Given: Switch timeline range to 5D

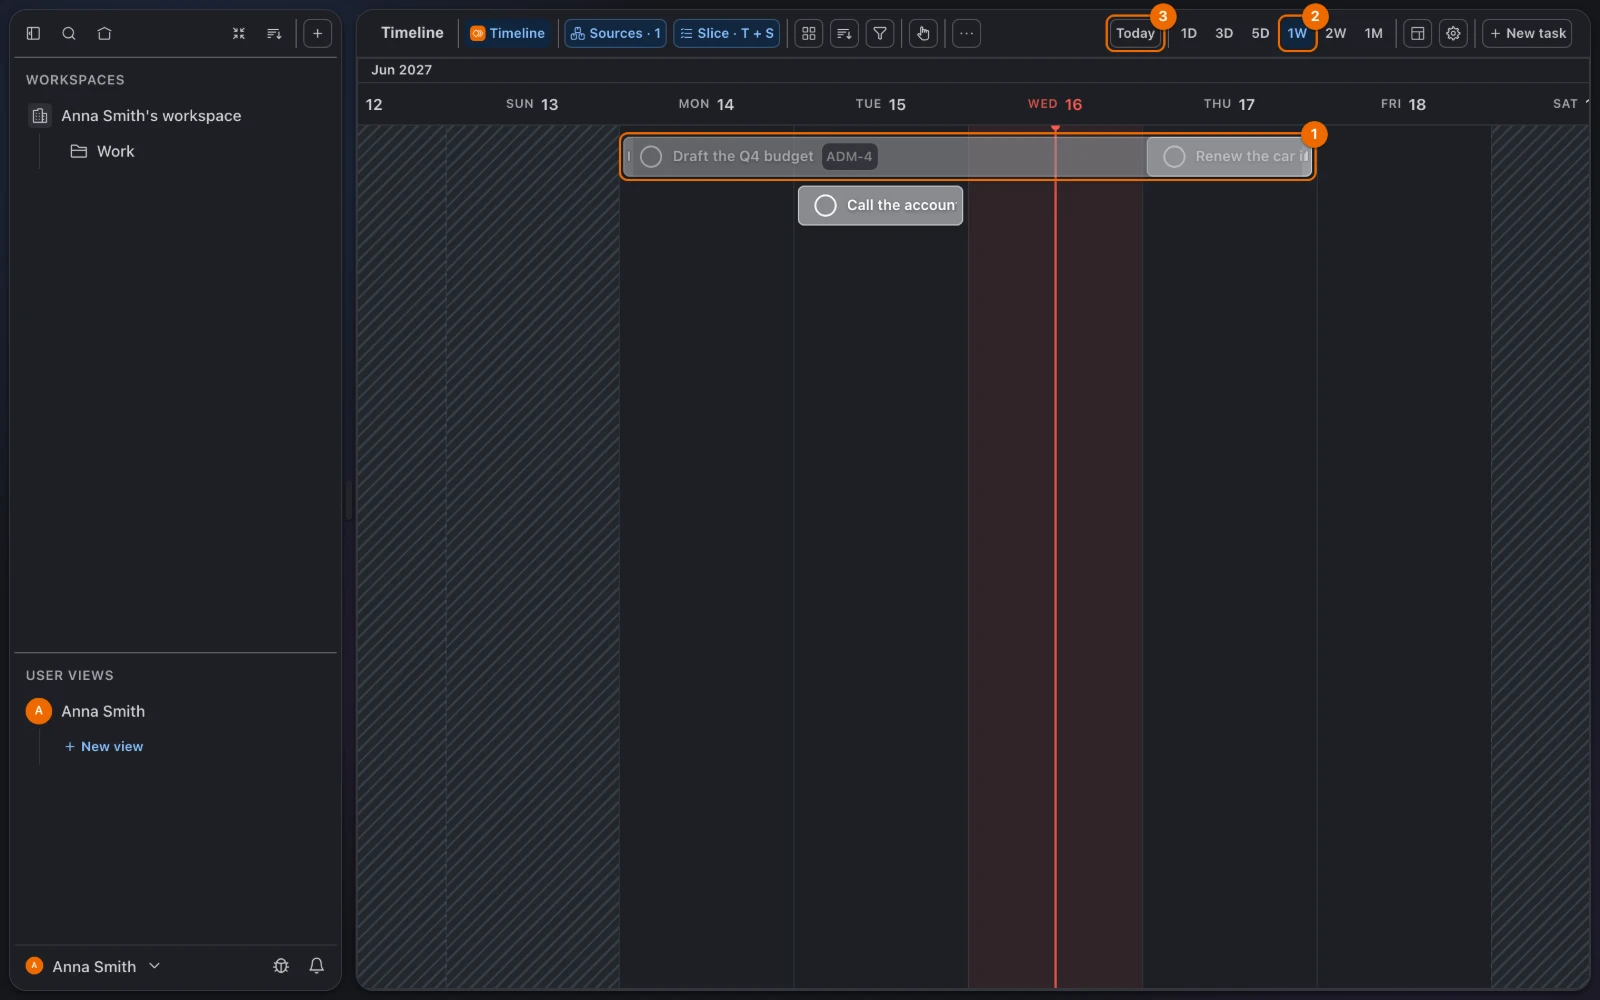Looking at the screenshot, I should pos(1260,33).
